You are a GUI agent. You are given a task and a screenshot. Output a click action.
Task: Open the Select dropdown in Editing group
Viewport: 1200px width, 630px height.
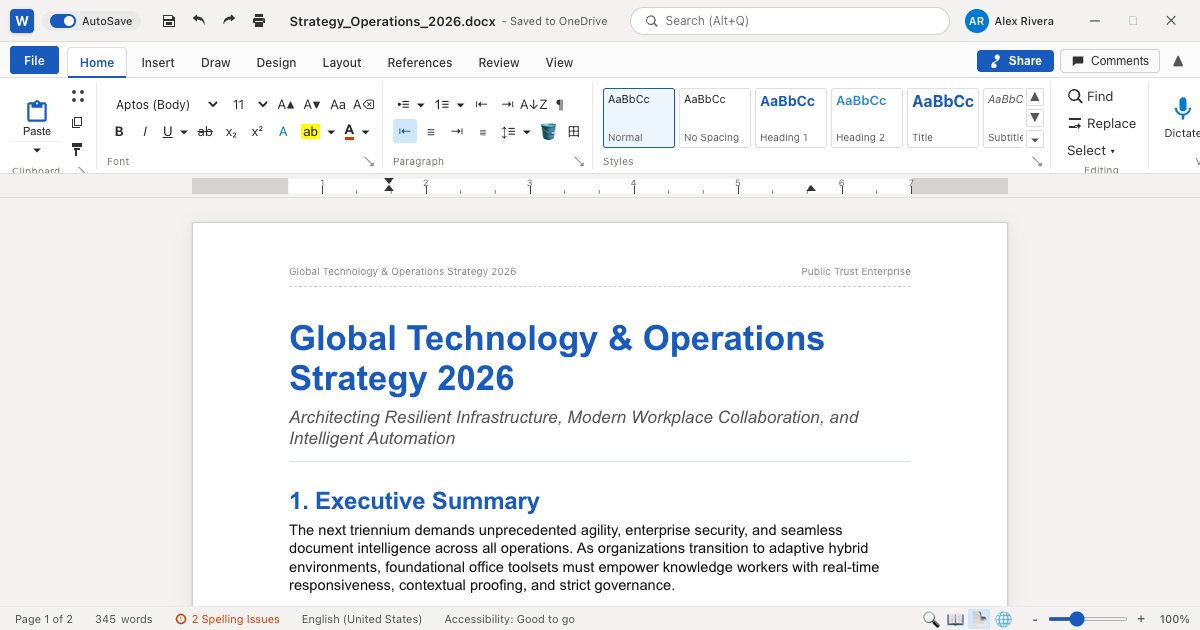1090,150
